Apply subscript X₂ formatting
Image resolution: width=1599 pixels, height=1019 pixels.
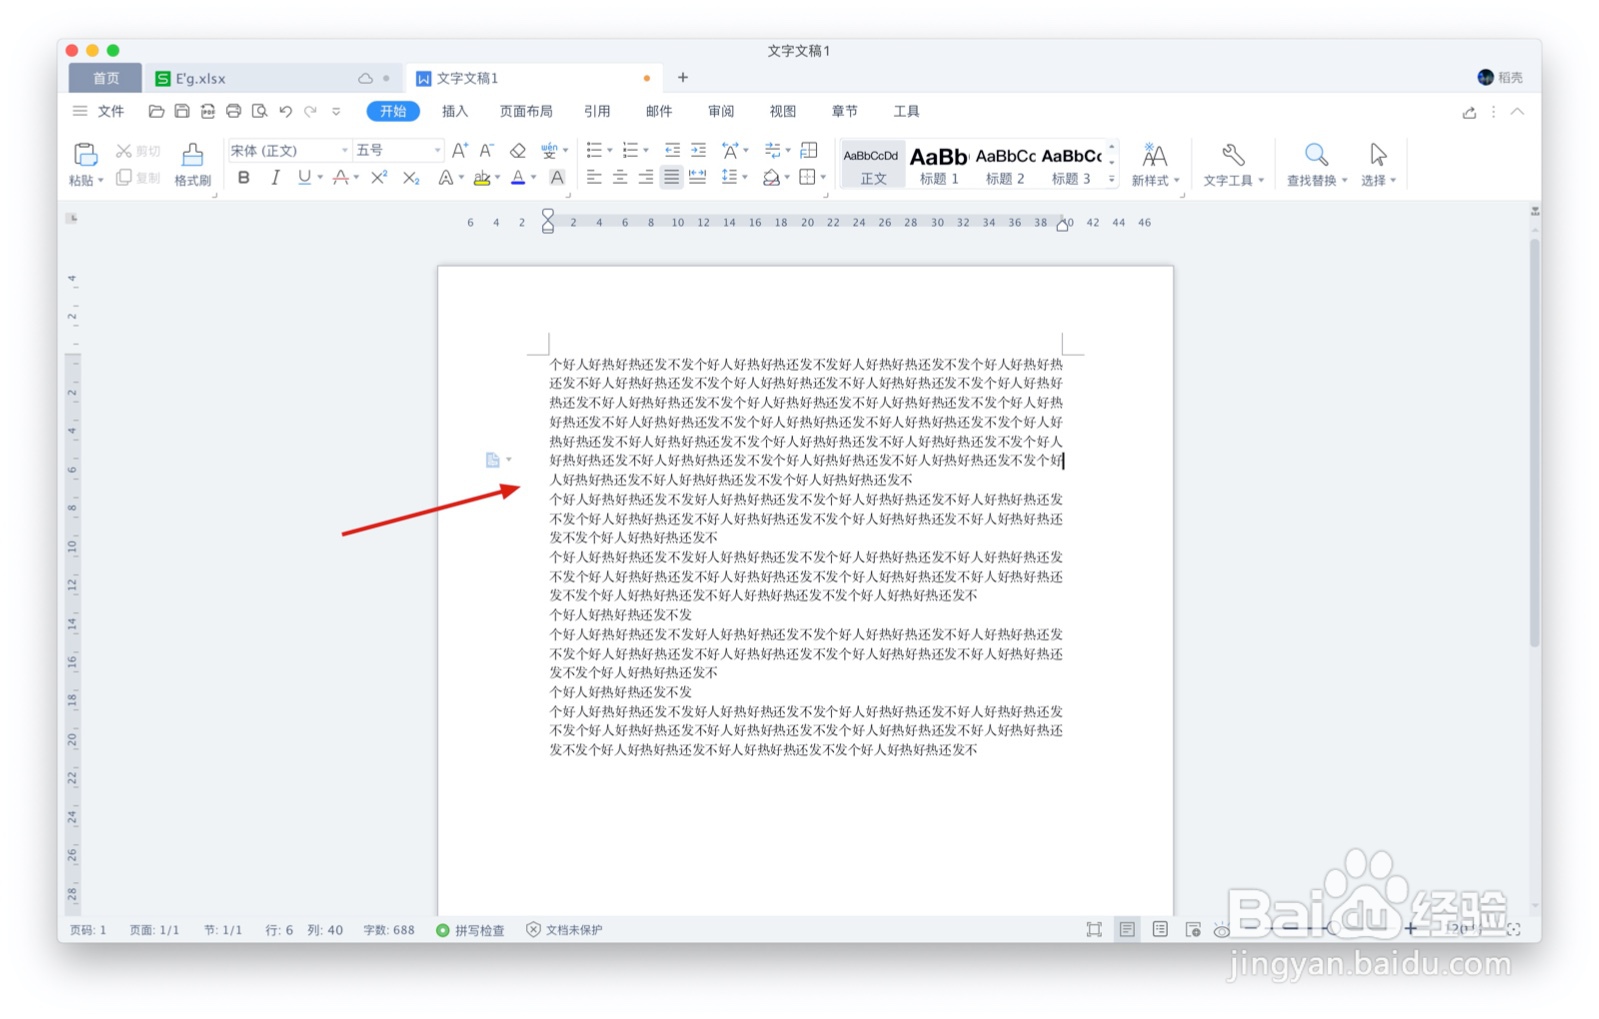click(x=411, y=178)
